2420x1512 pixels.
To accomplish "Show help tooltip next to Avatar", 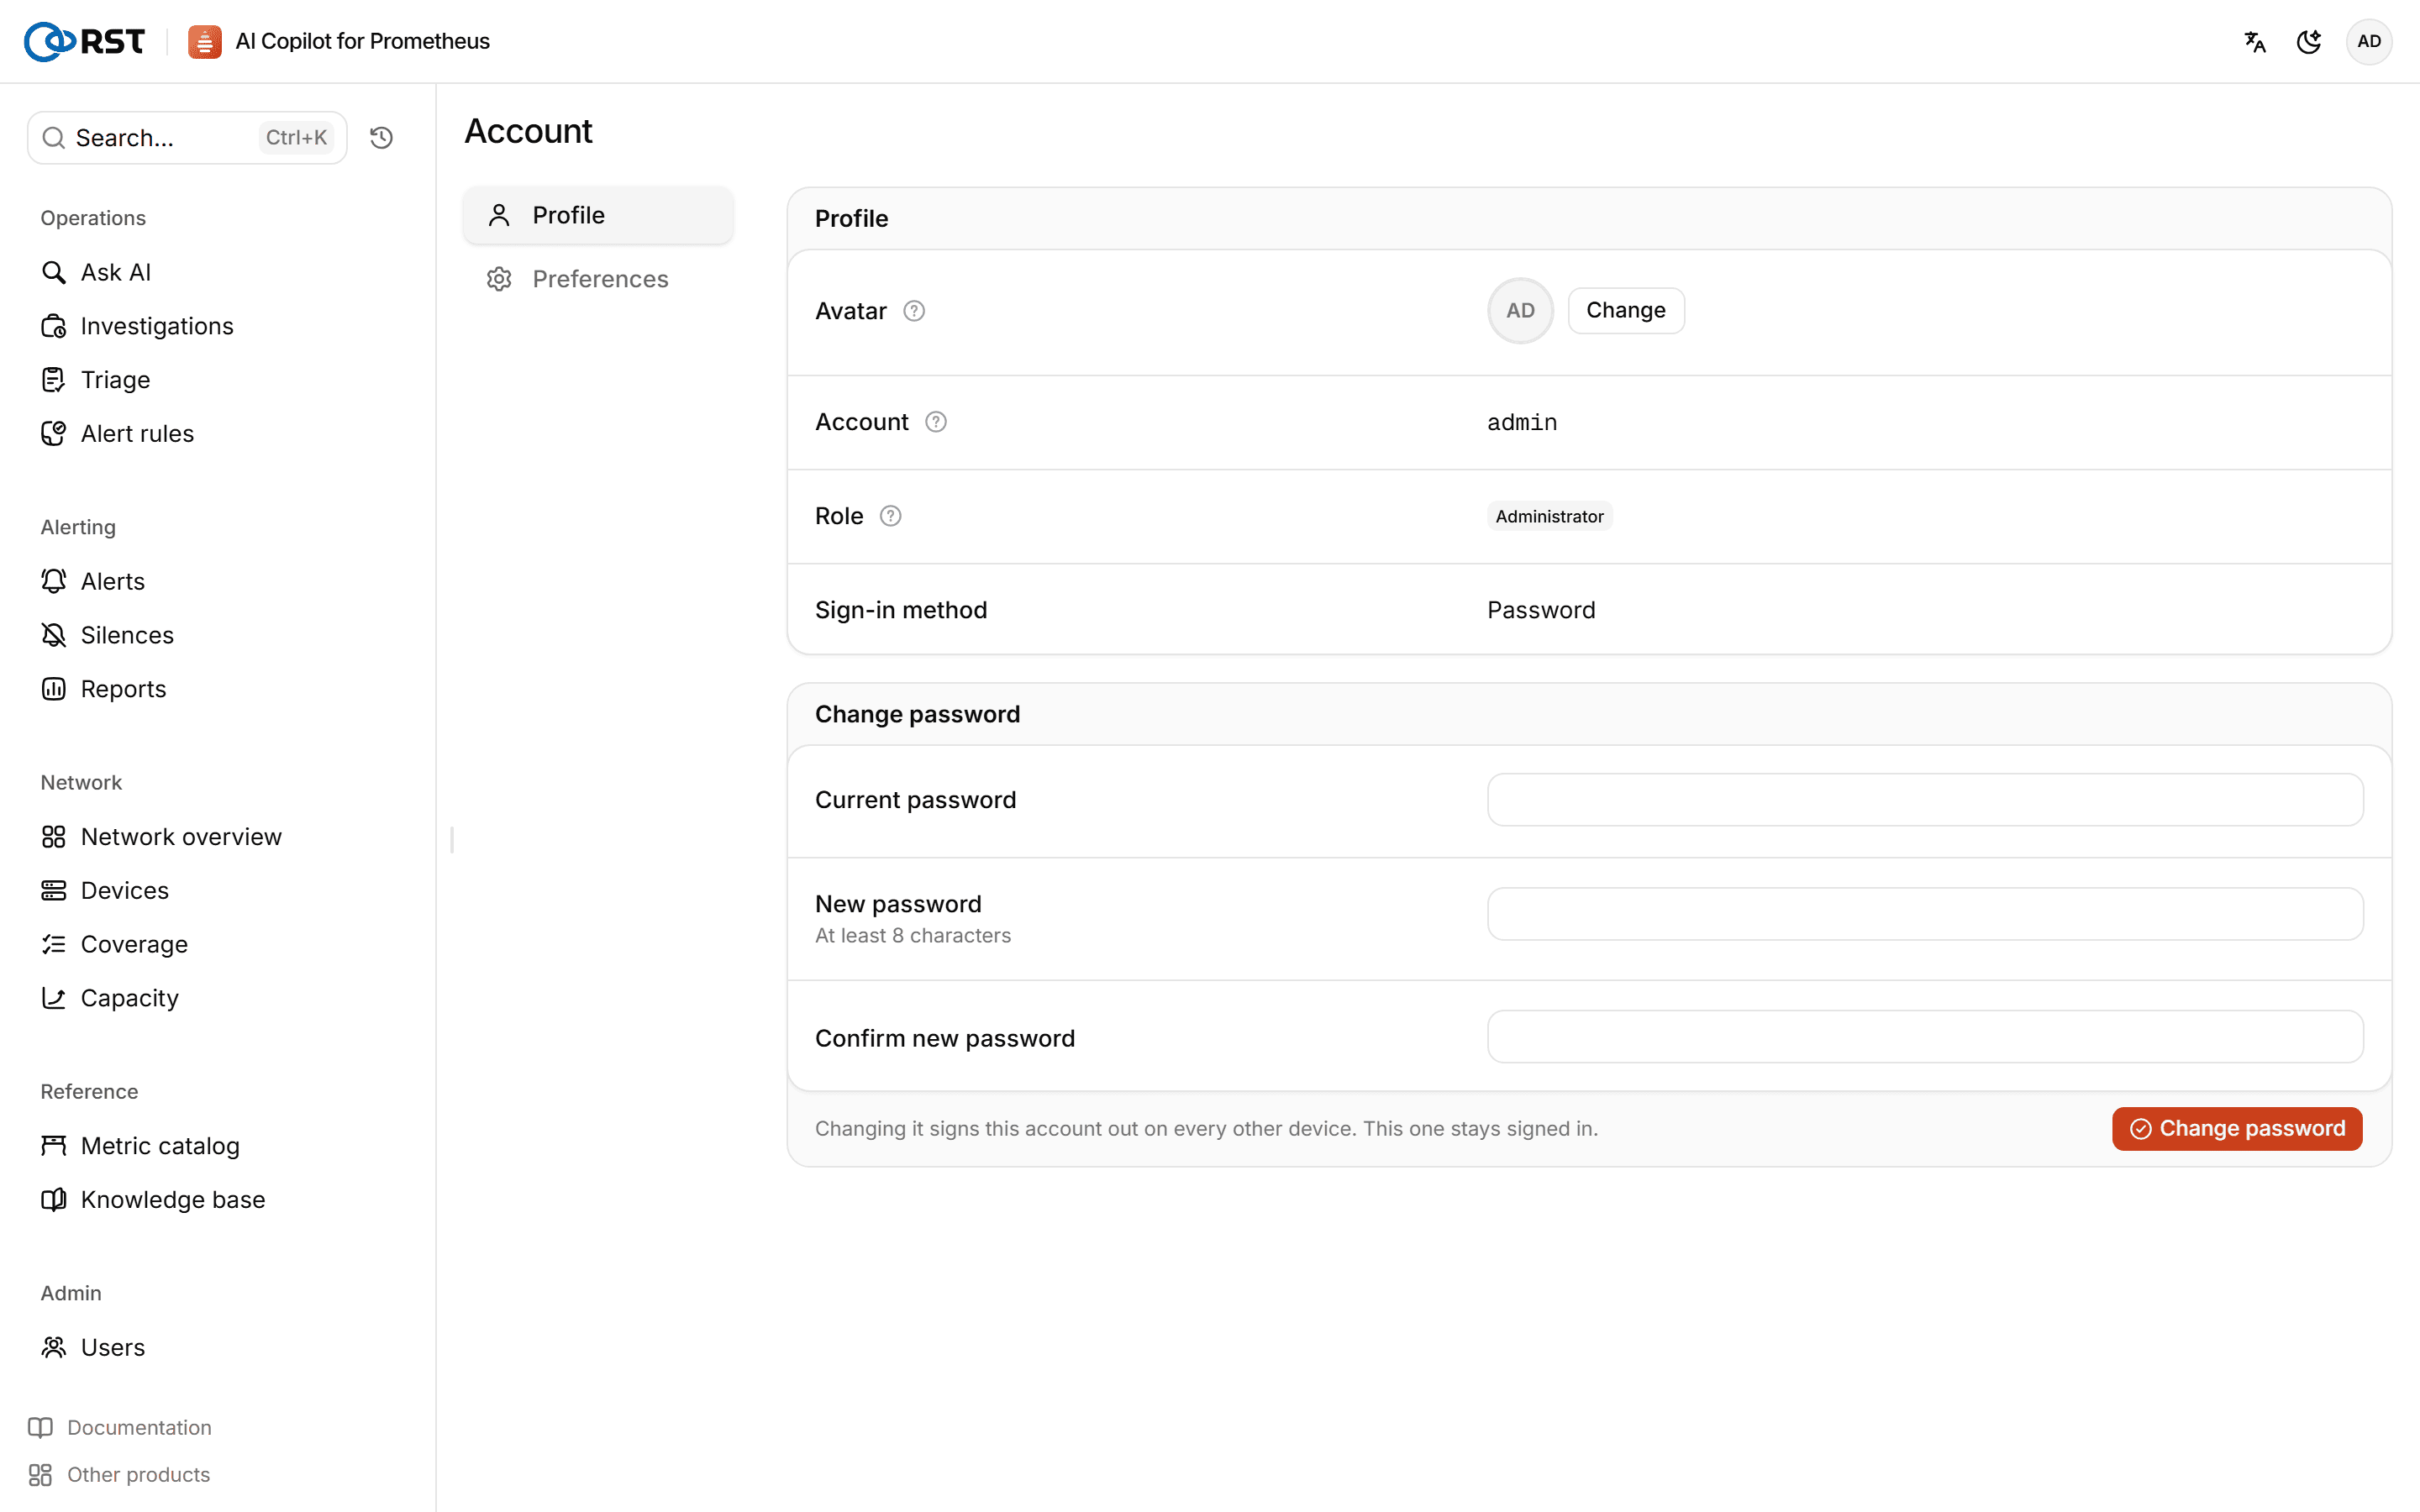I will tap(914, 311).
